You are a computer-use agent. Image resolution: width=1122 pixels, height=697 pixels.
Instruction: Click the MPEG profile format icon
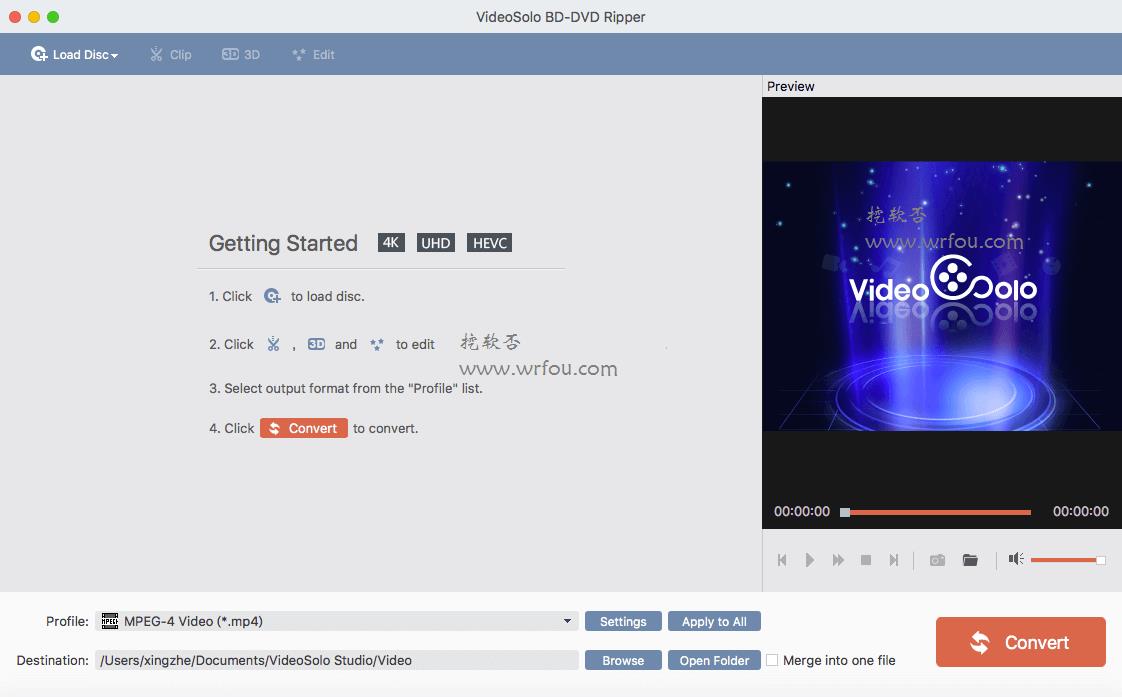point(109,620)
